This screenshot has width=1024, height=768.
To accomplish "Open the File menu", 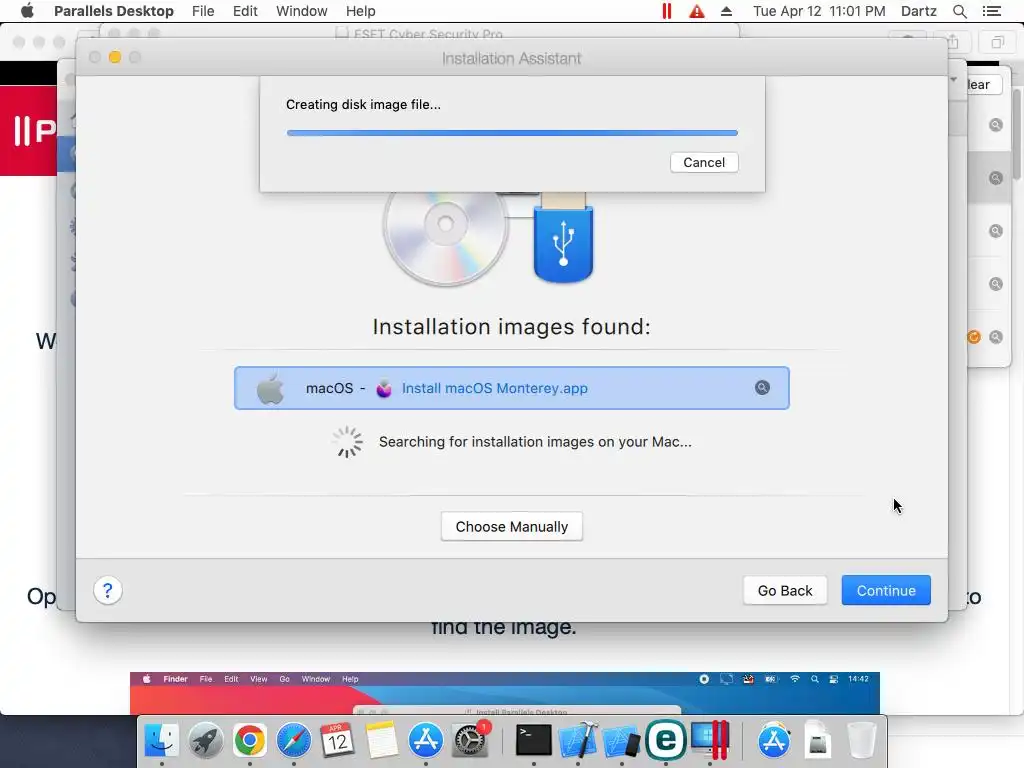I will pyautogui.click(x=203, y=11).
